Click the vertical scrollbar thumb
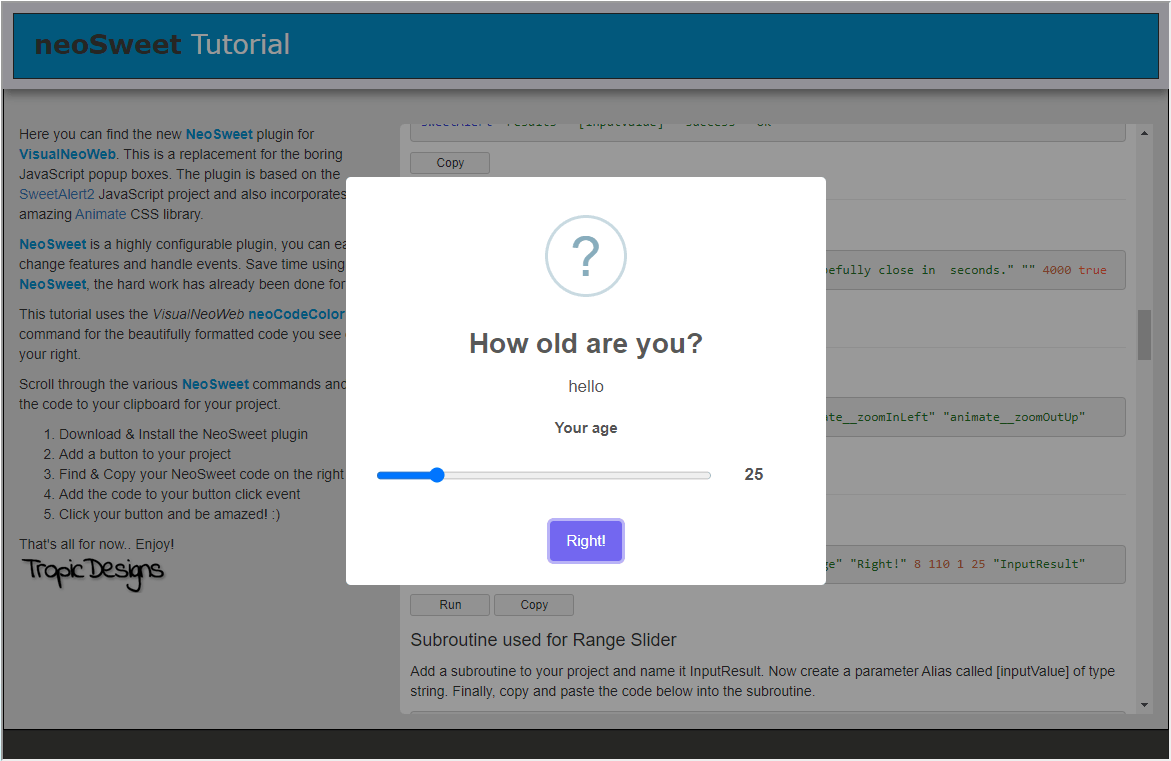Viewport: 1171px width, 761px height. 1144,335
